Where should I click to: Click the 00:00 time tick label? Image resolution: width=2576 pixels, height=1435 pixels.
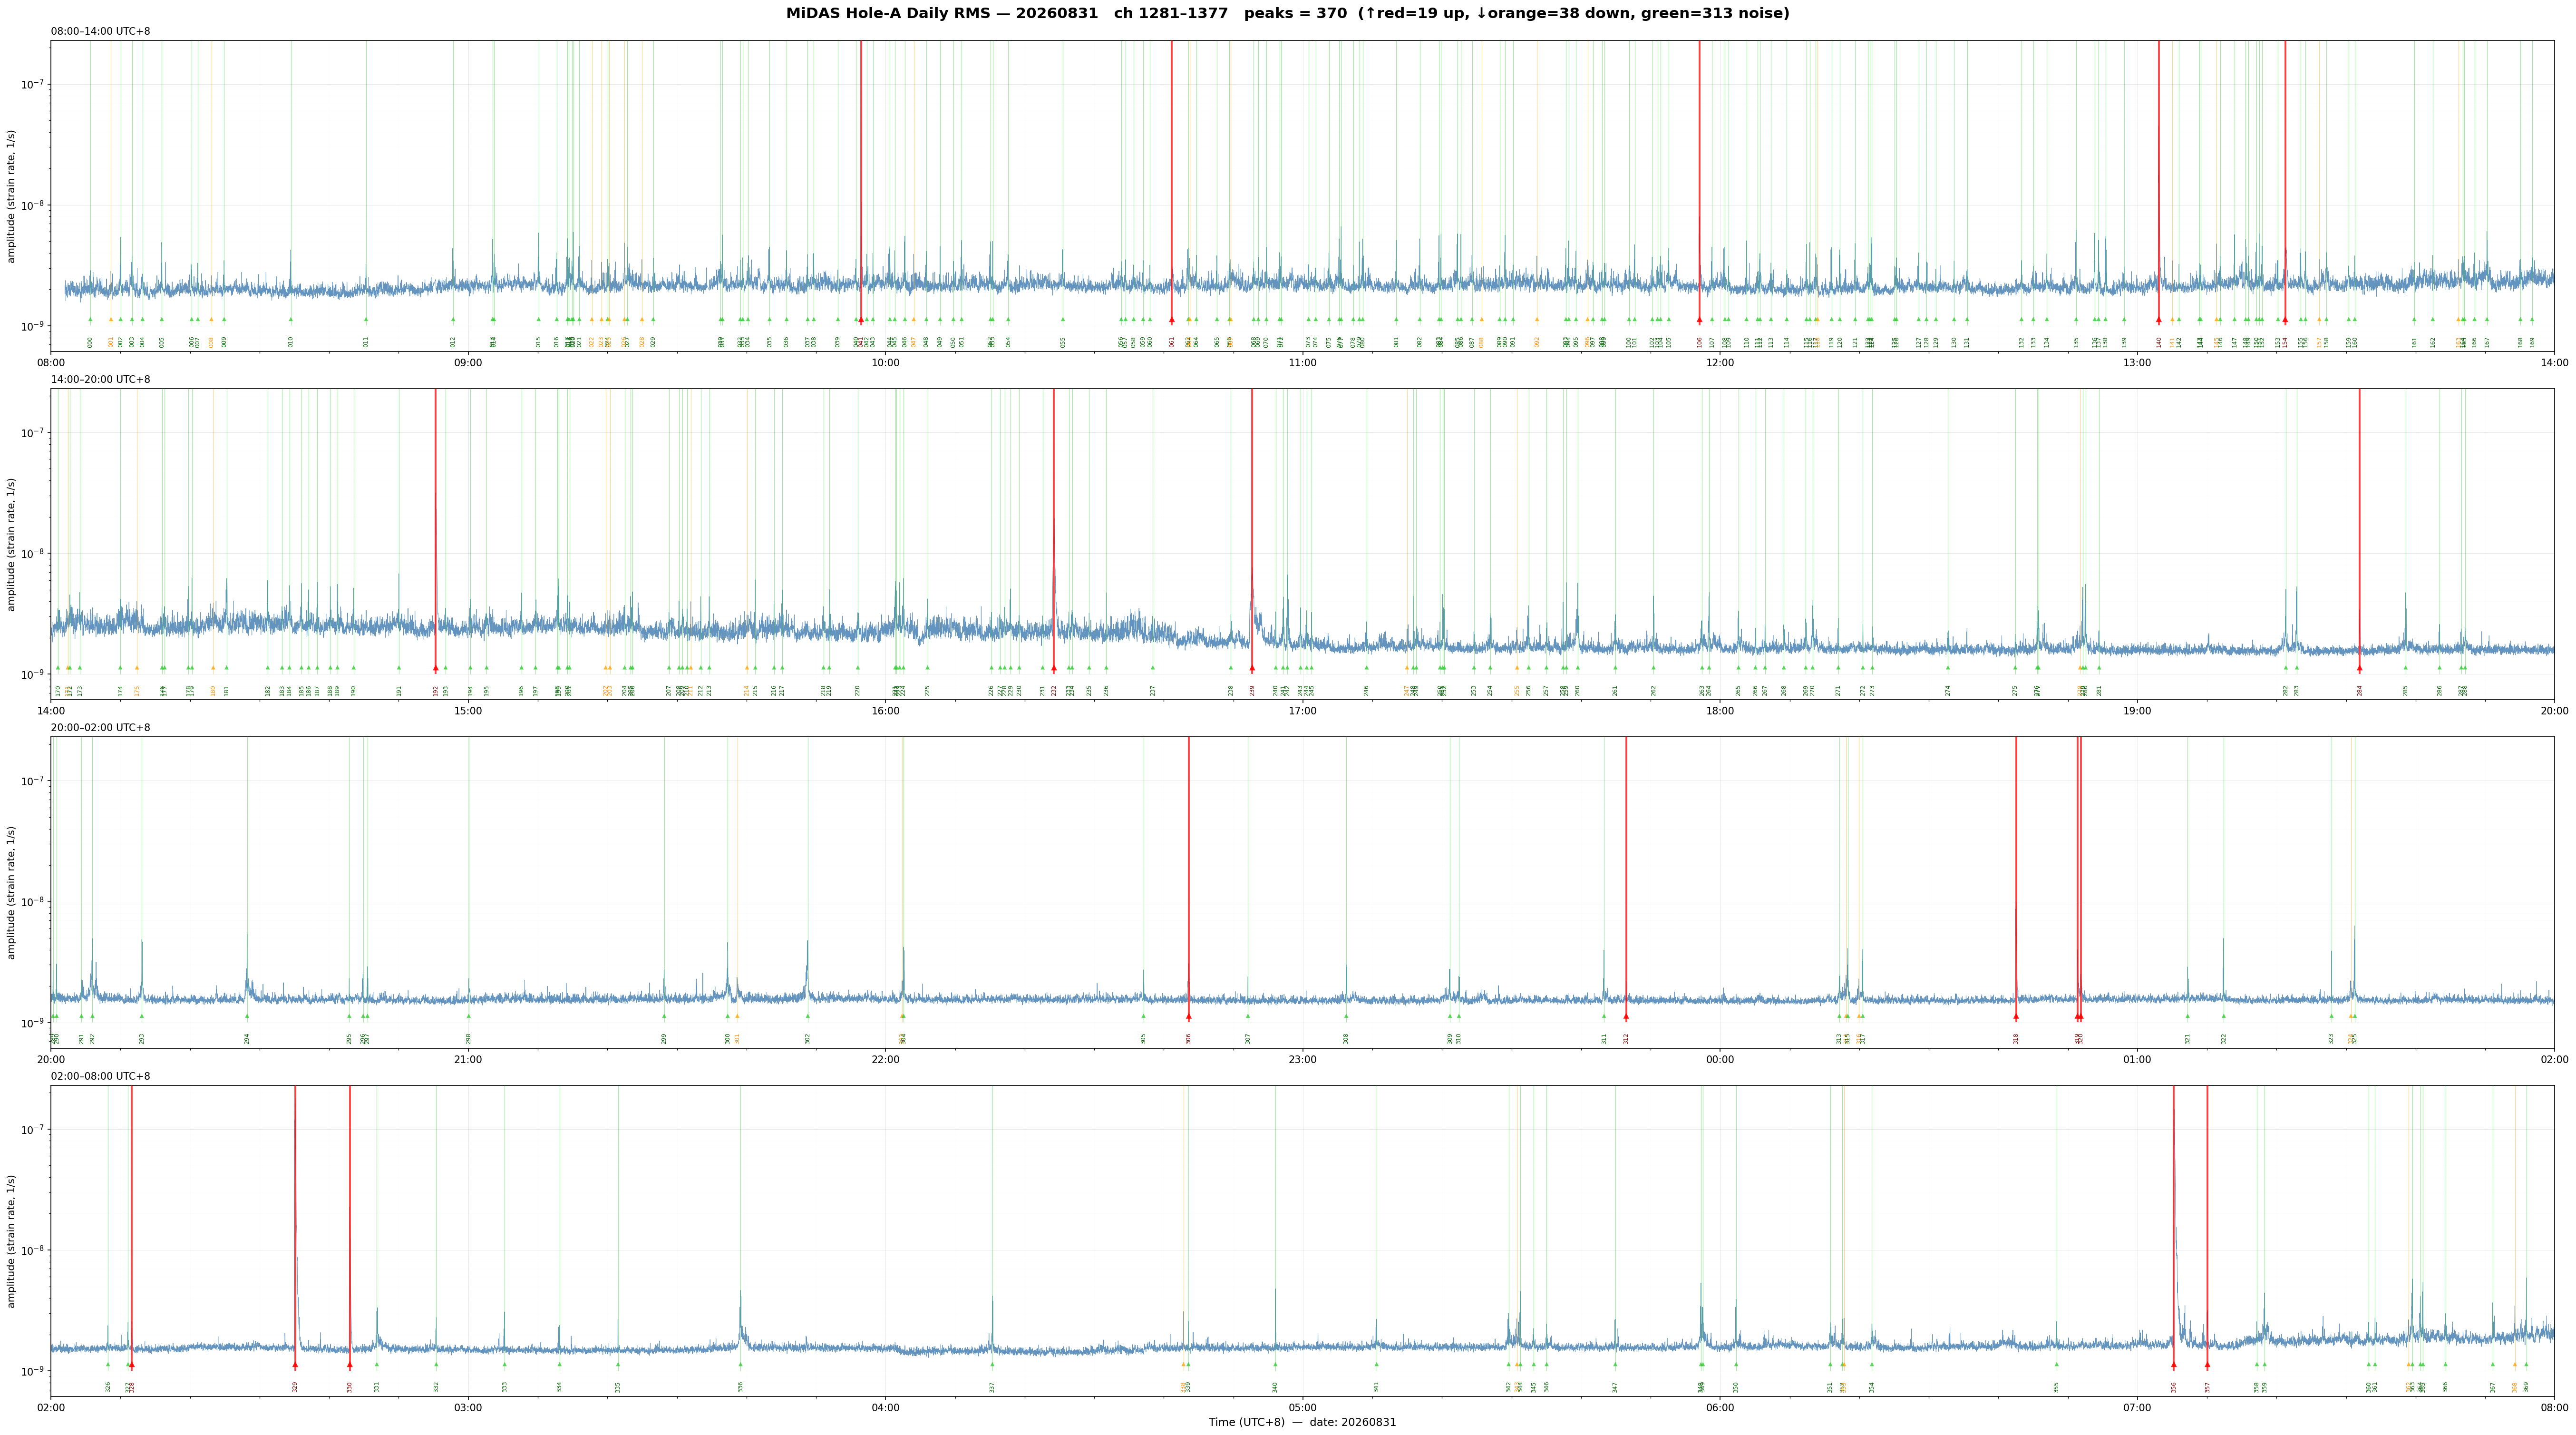(1720, 1059)
